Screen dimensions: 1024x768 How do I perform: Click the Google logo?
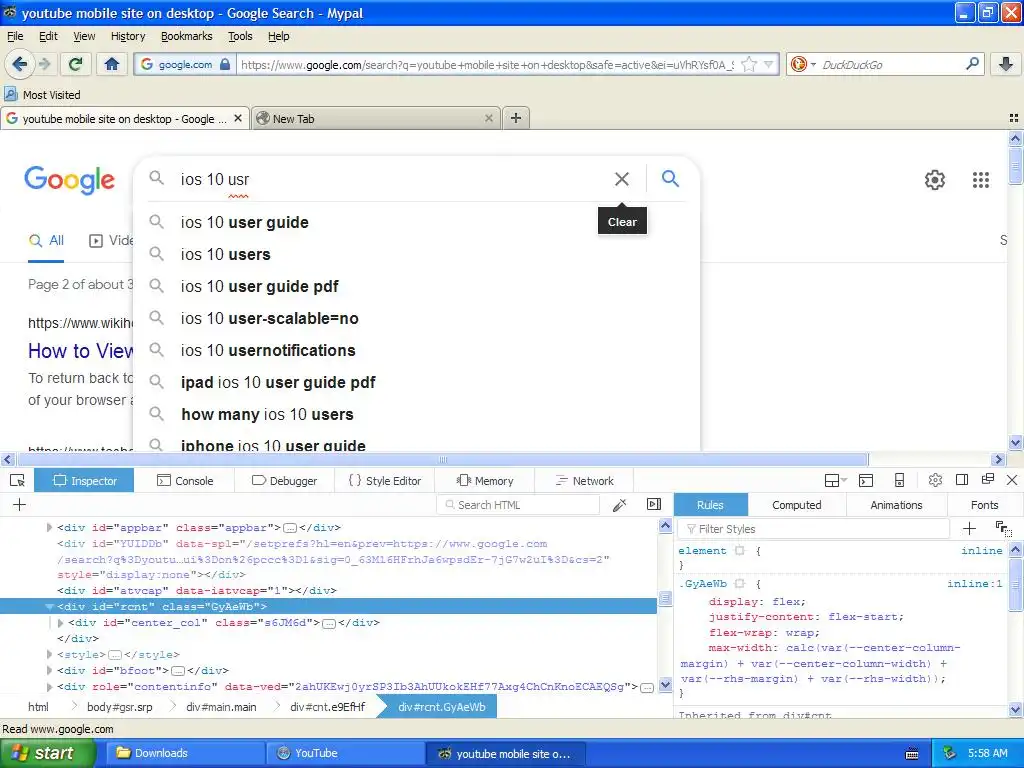[70, 180]
